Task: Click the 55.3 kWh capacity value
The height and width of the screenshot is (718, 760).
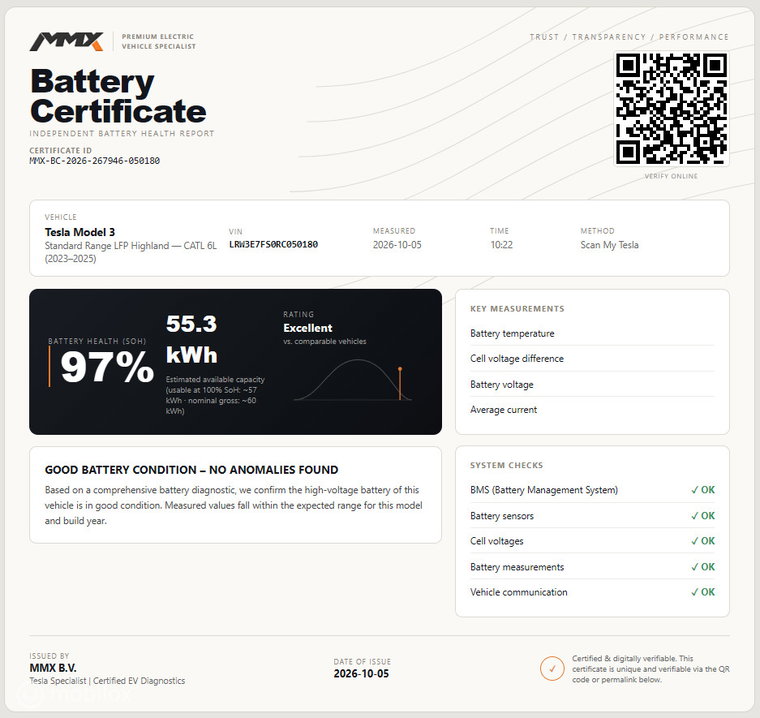Action: (191, 339)
